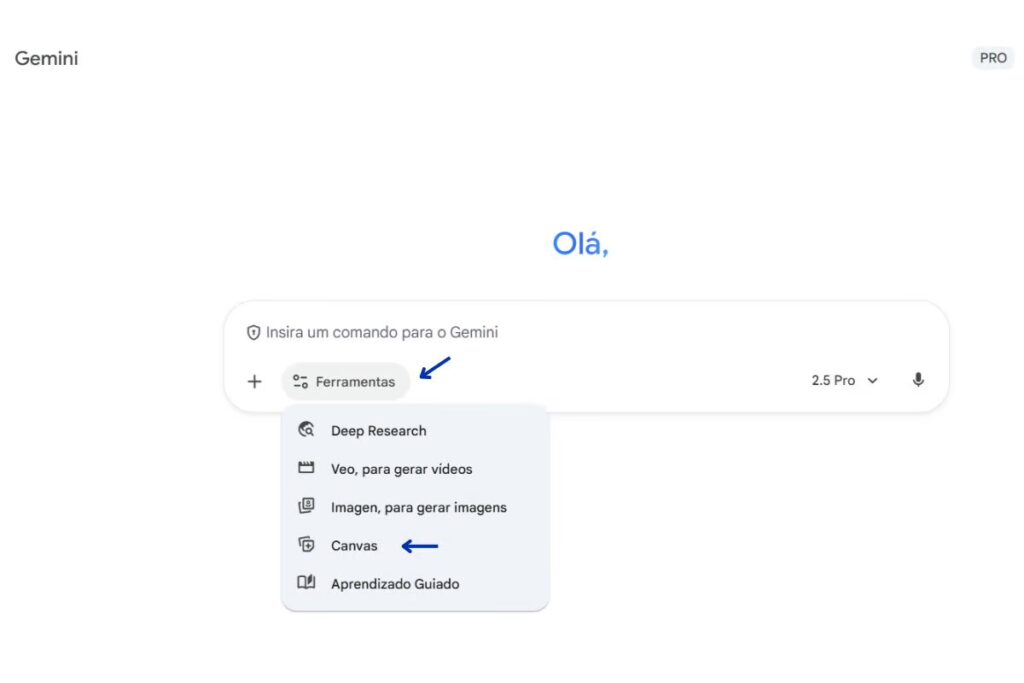Viewport: 1024px width, 683px height.
Task: Click the microphone icon for voice input
Action: (918, 380)
